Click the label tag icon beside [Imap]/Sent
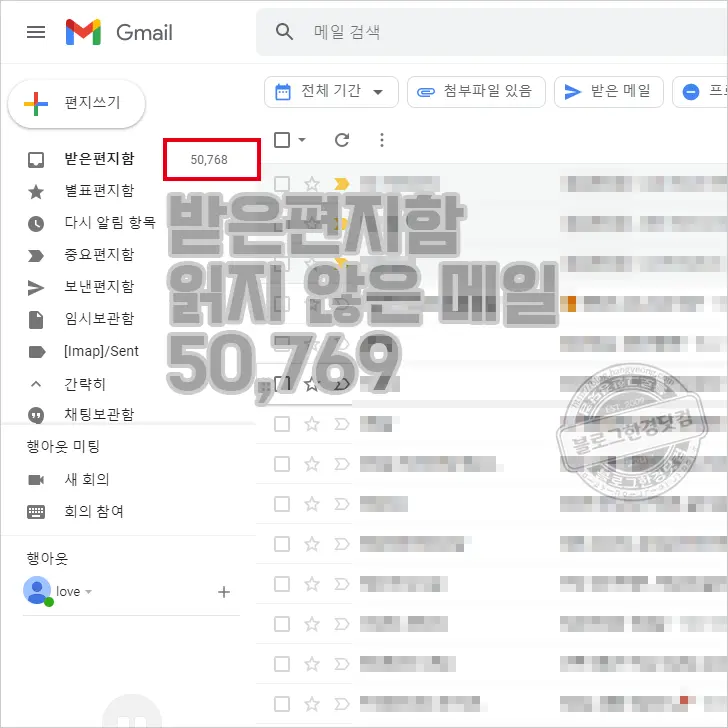The height and width of the screenshot is (728, 728). click(37, 352)
